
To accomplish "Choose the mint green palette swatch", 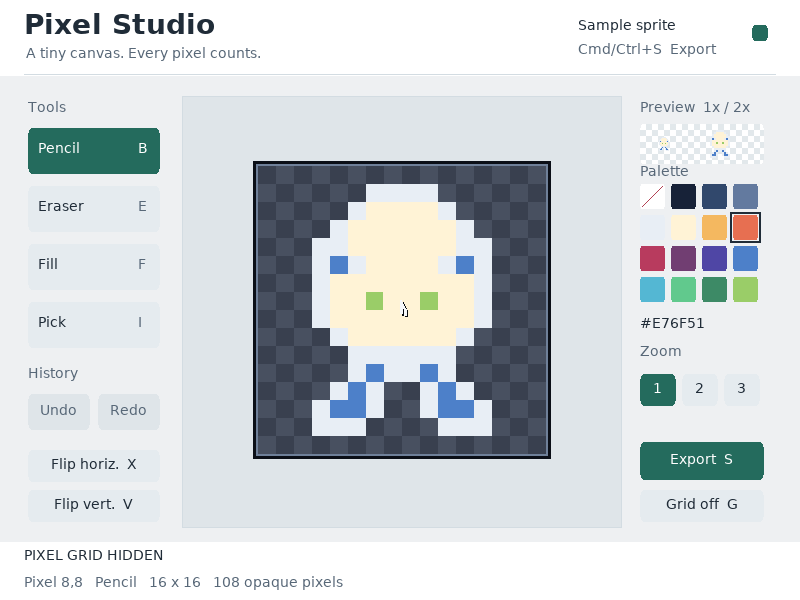I will pyautogui.click(x=684, y=290).
